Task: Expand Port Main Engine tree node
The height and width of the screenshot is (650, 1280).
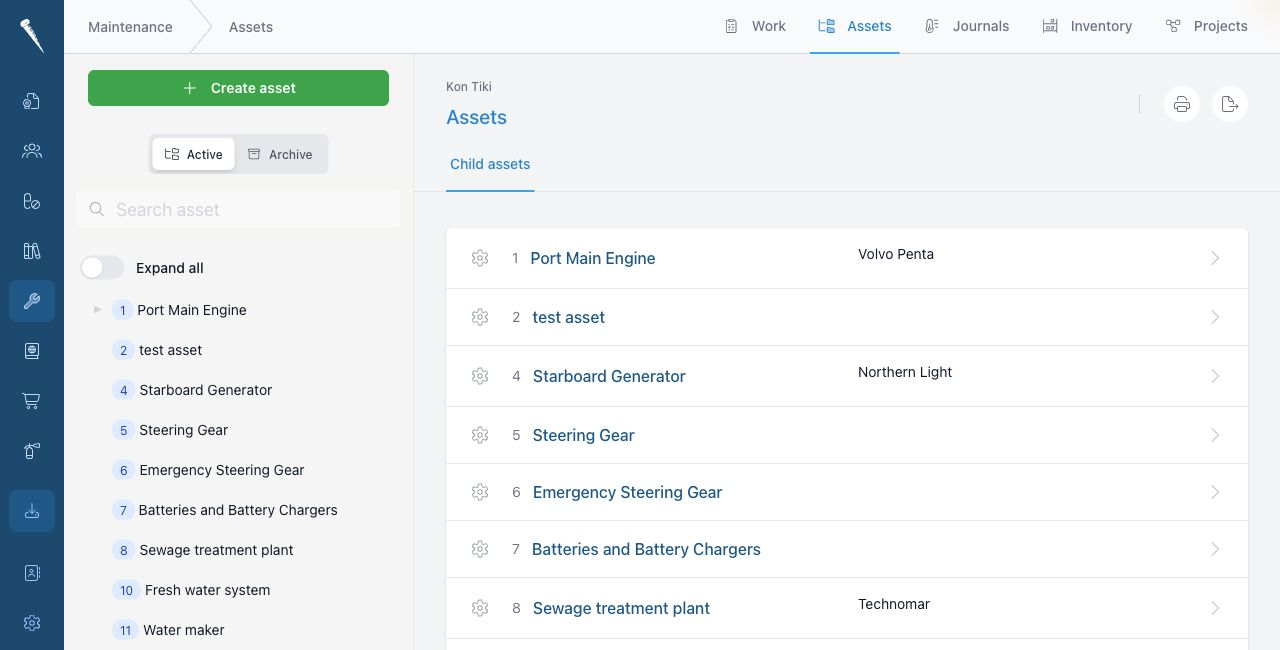Action: [x=97, y=310]
